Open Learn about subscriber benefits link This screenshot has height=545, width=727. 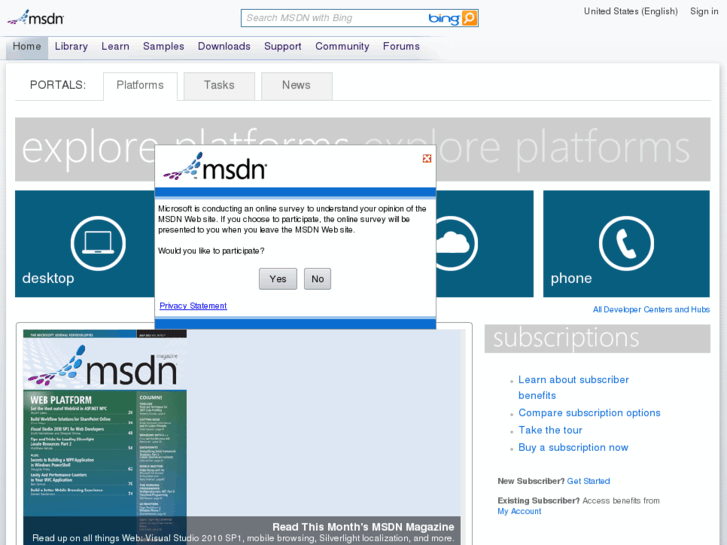[x=574, y=387]
